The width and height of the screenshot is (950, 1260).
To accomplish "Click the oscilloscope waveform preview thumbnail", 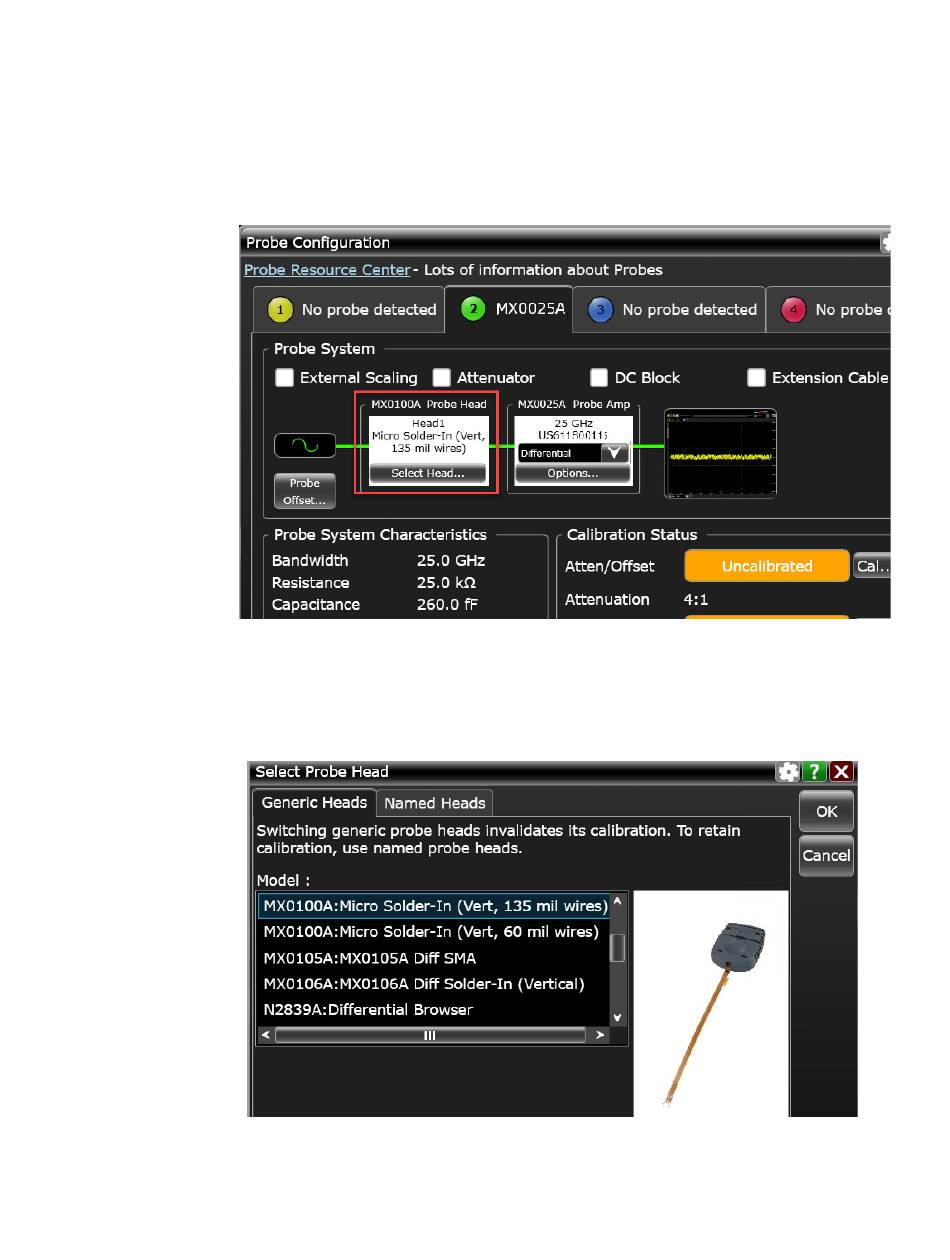I will click(x=721, y=453).
